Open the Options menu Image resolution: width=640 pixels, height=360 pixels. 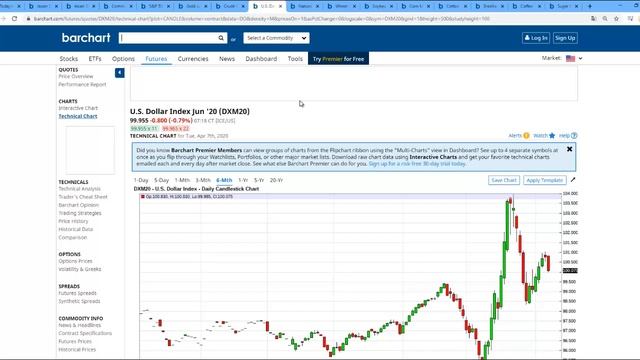click(123, 59)
